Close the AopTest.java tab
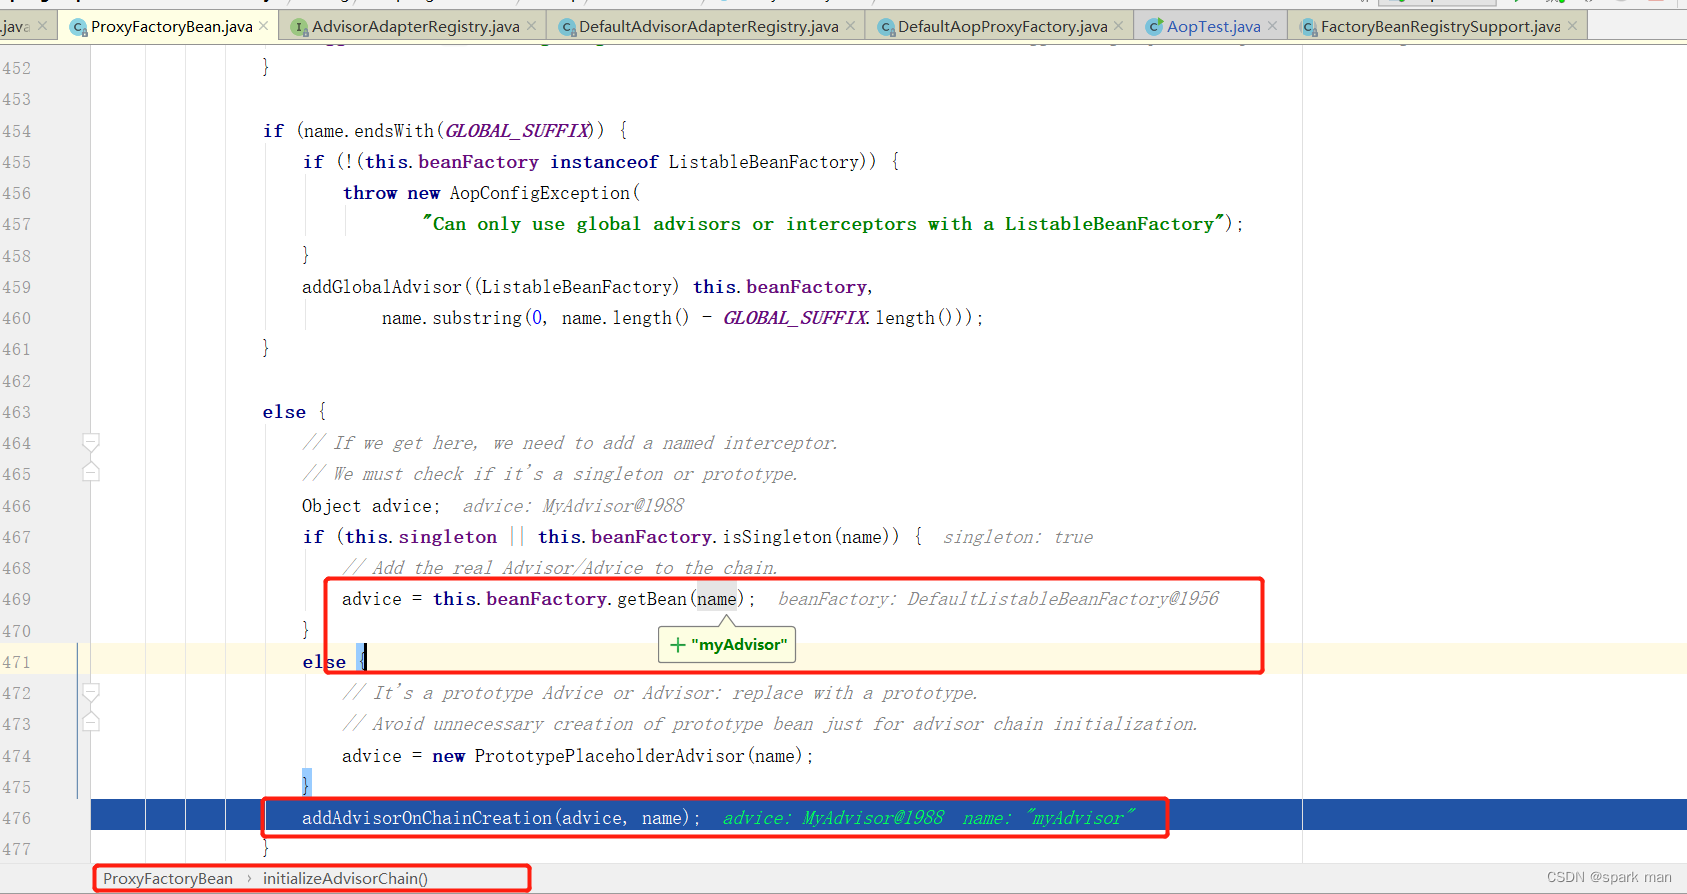 point(1272,26)
